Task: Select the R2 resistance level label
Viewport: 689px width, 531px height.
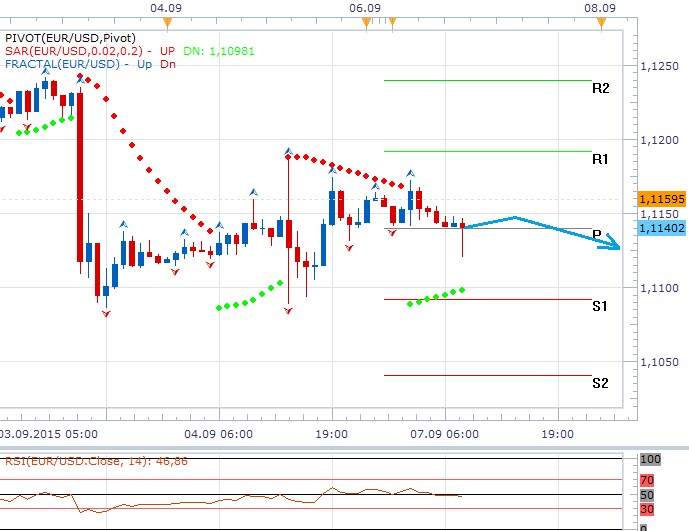Action: 600,88
